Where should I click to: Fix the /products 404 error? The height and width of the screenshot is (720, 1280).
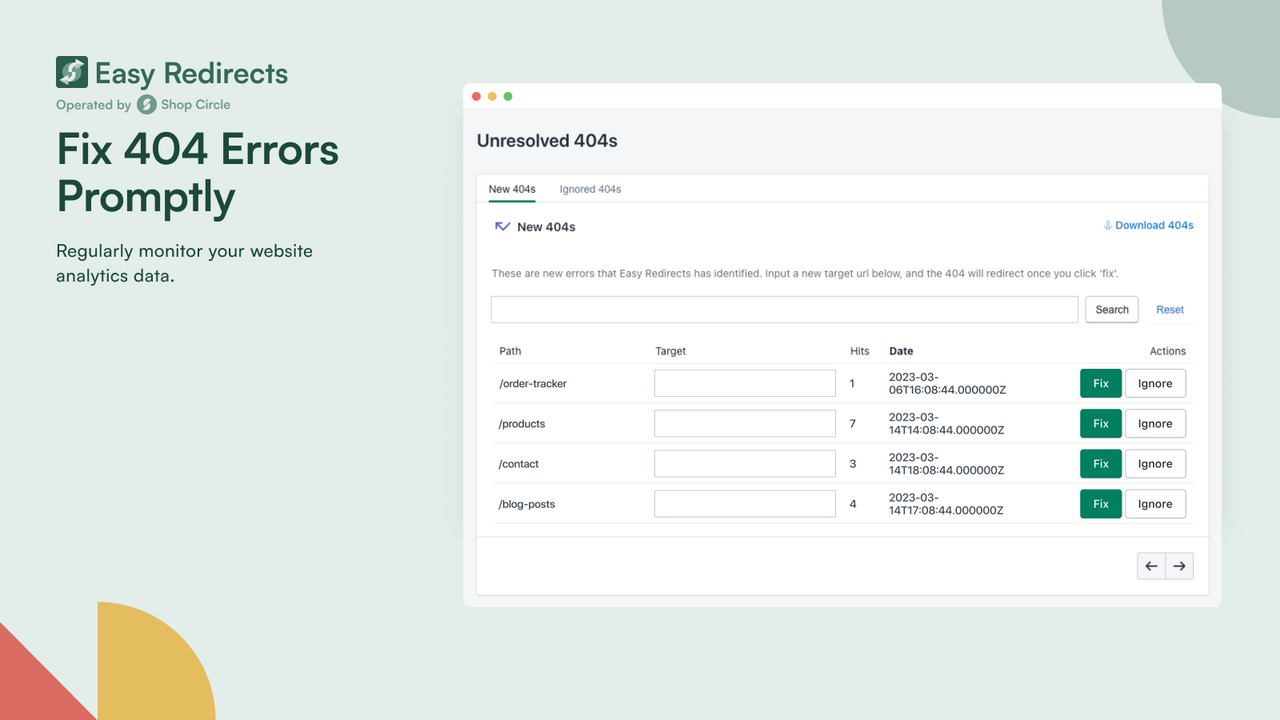[x=1100, y=423]
